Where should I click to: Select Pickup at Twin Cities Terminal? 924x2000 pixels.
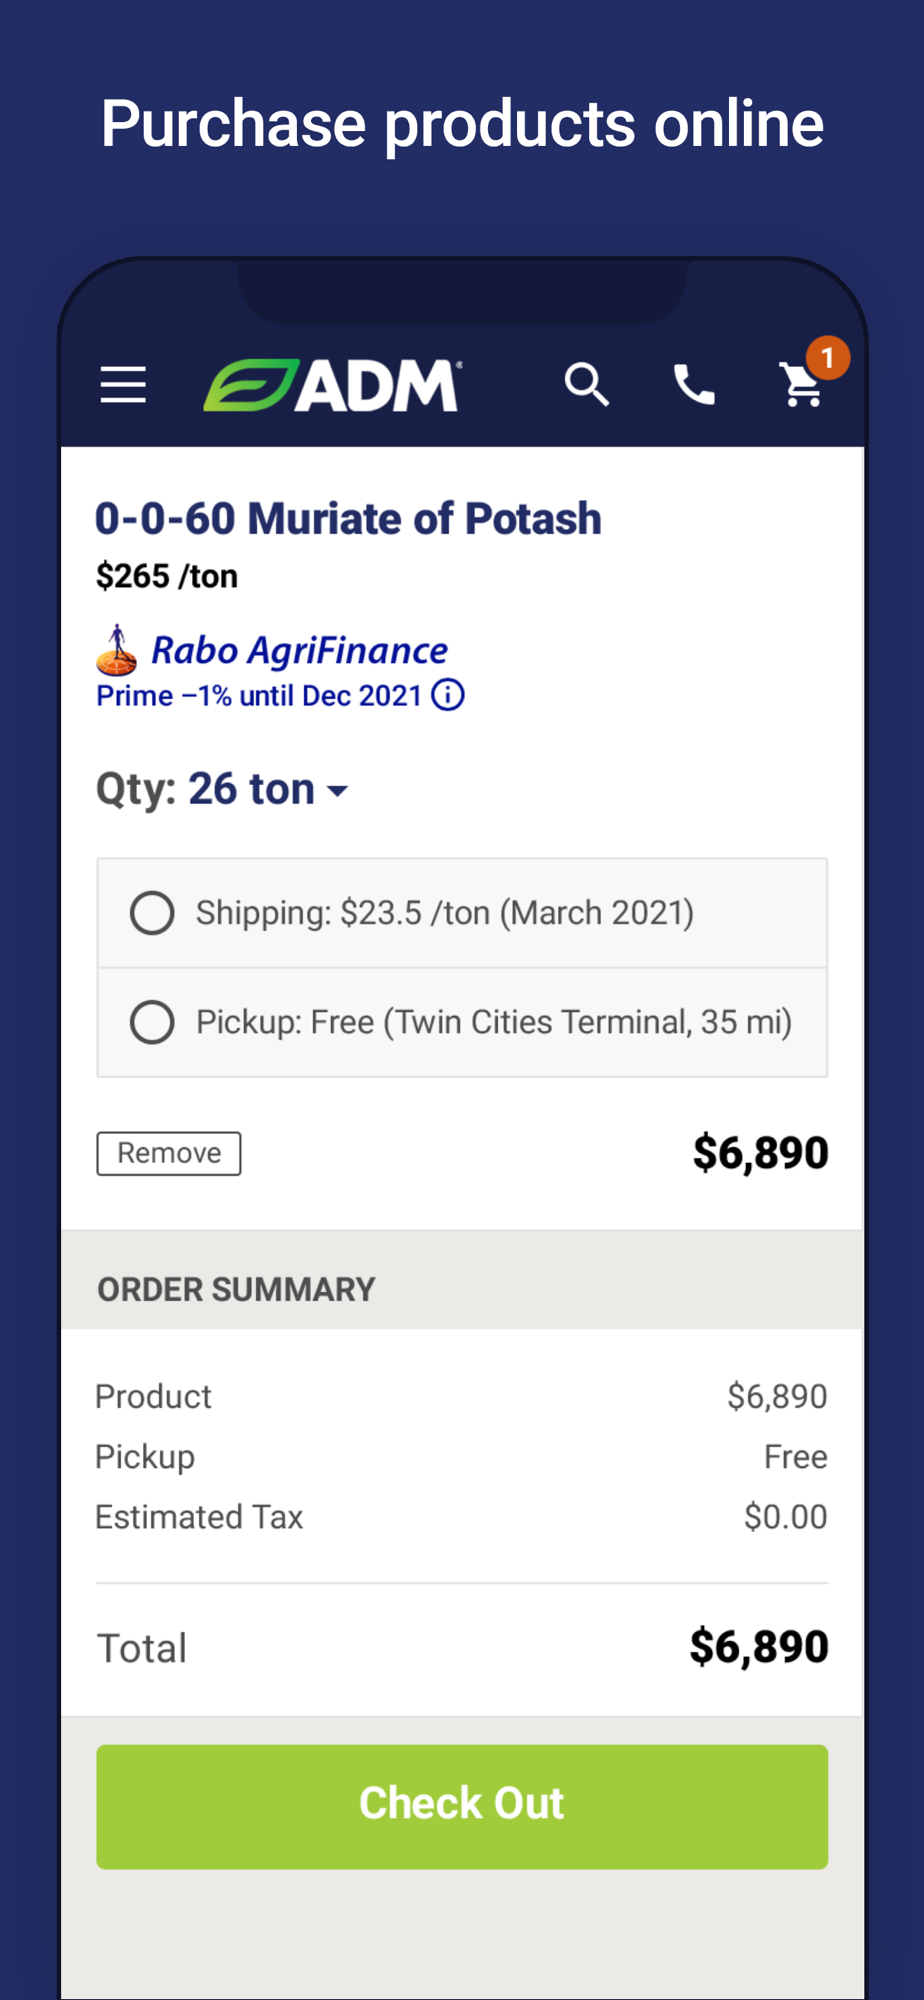coord(152,1022)
